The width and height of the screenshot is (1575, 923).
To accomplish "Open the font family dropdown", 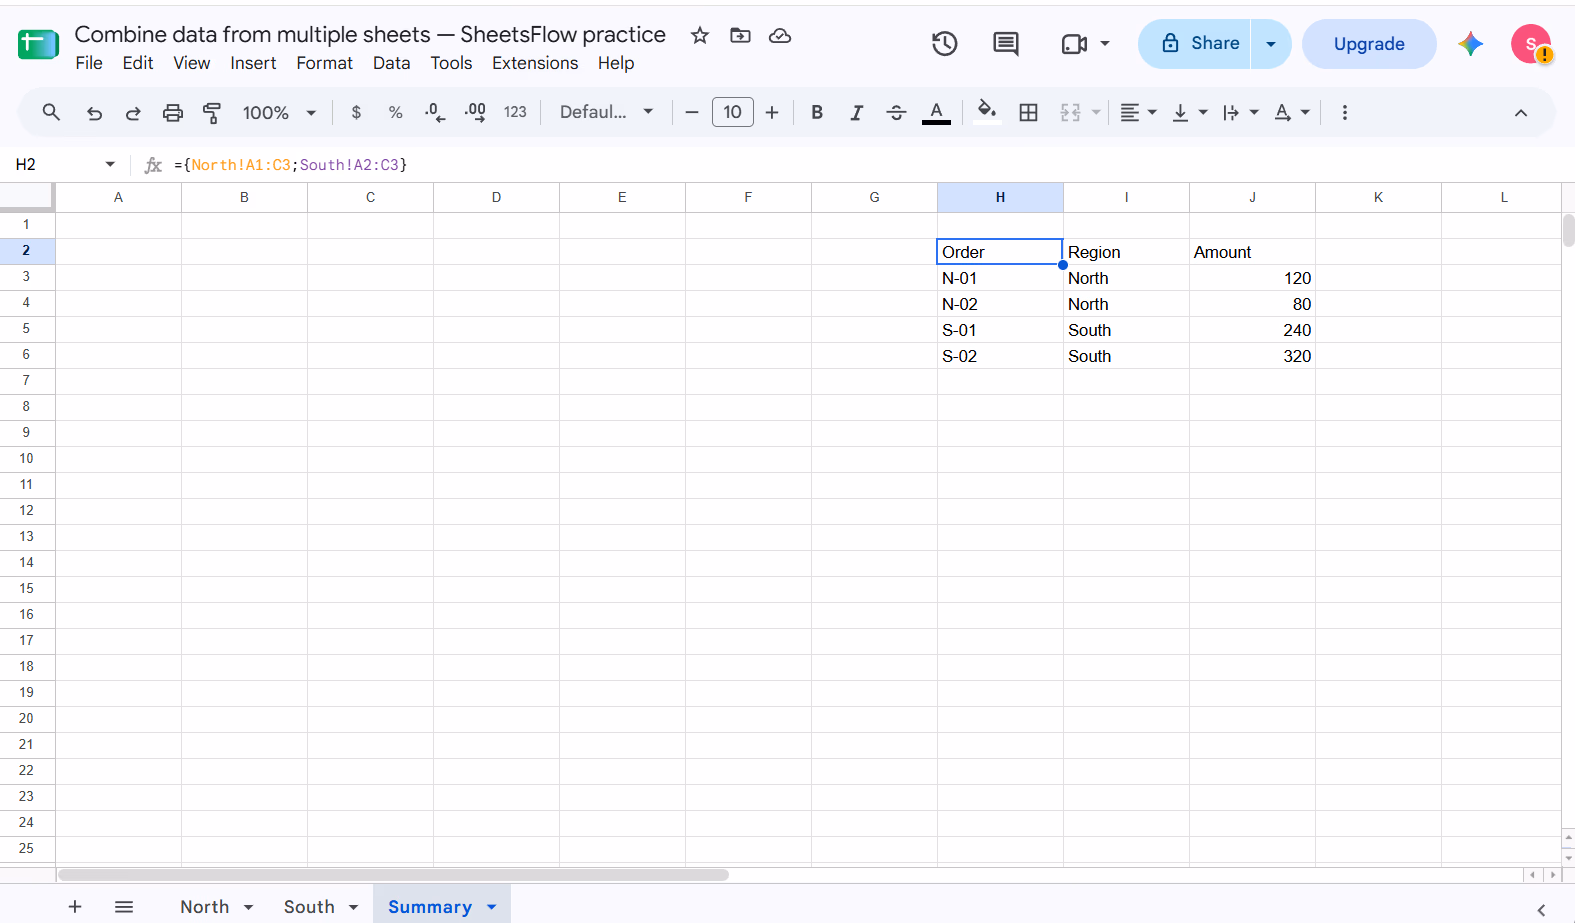I will coord(606,113).
